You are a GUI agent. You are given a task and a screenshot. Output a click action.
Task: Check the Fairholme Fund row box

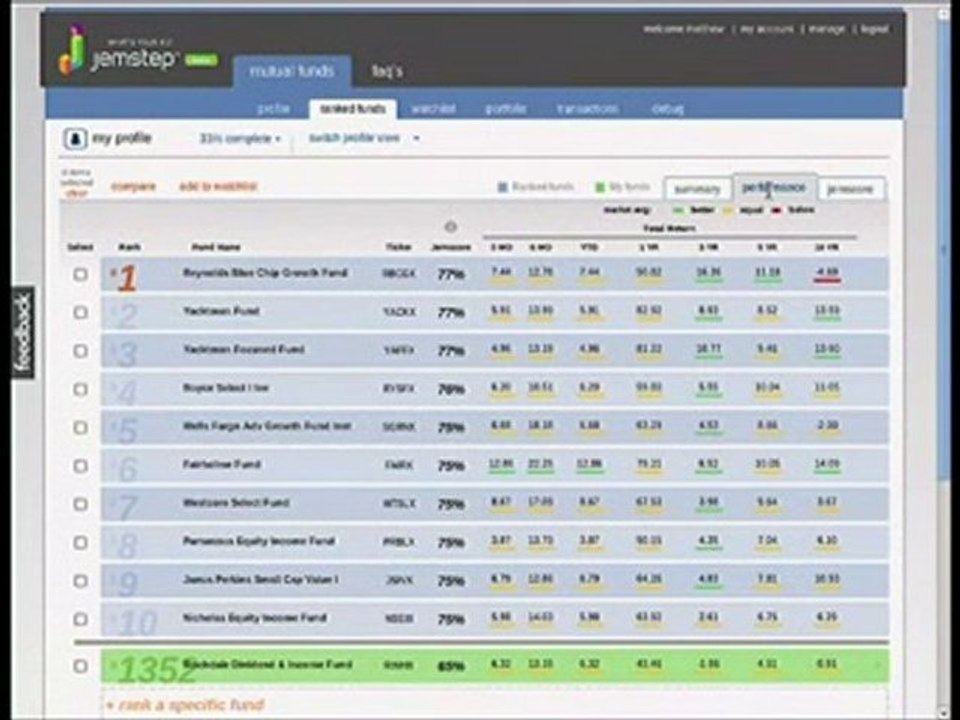pyautogui.click(x=80, y=466)
